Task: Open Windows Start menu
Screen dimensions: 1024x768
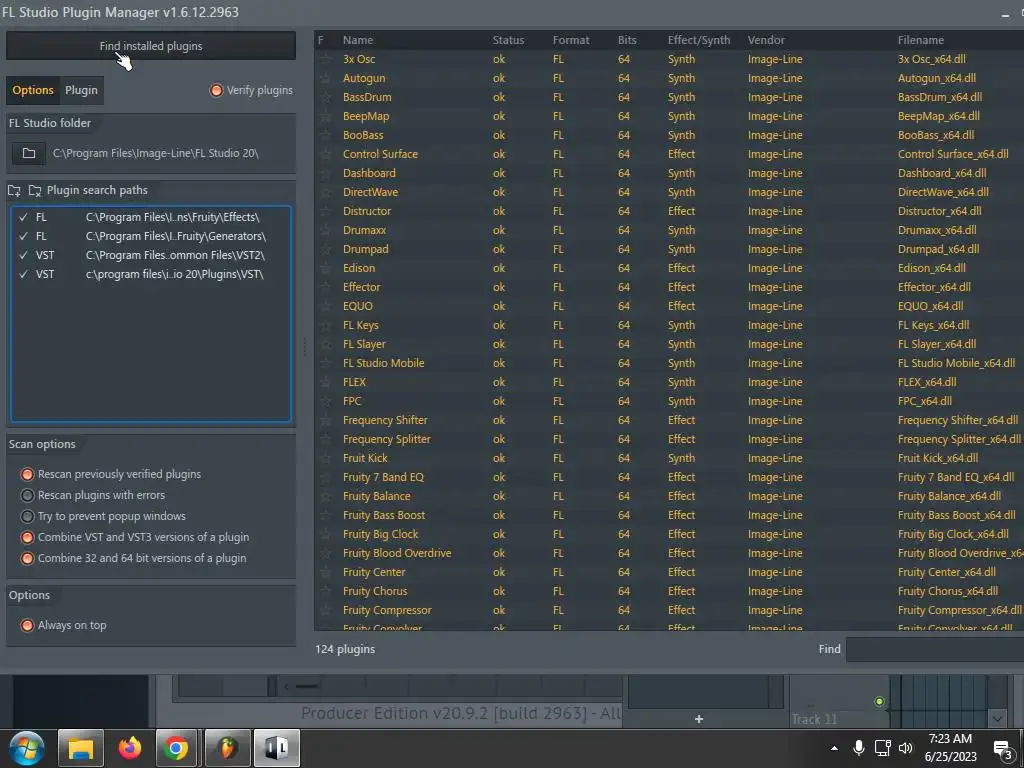Action: 26,748
